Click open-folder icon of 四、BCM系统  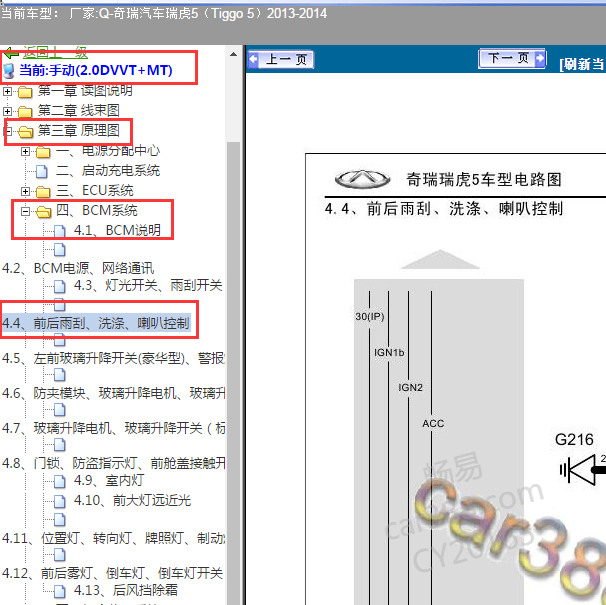tap(44, 211)
